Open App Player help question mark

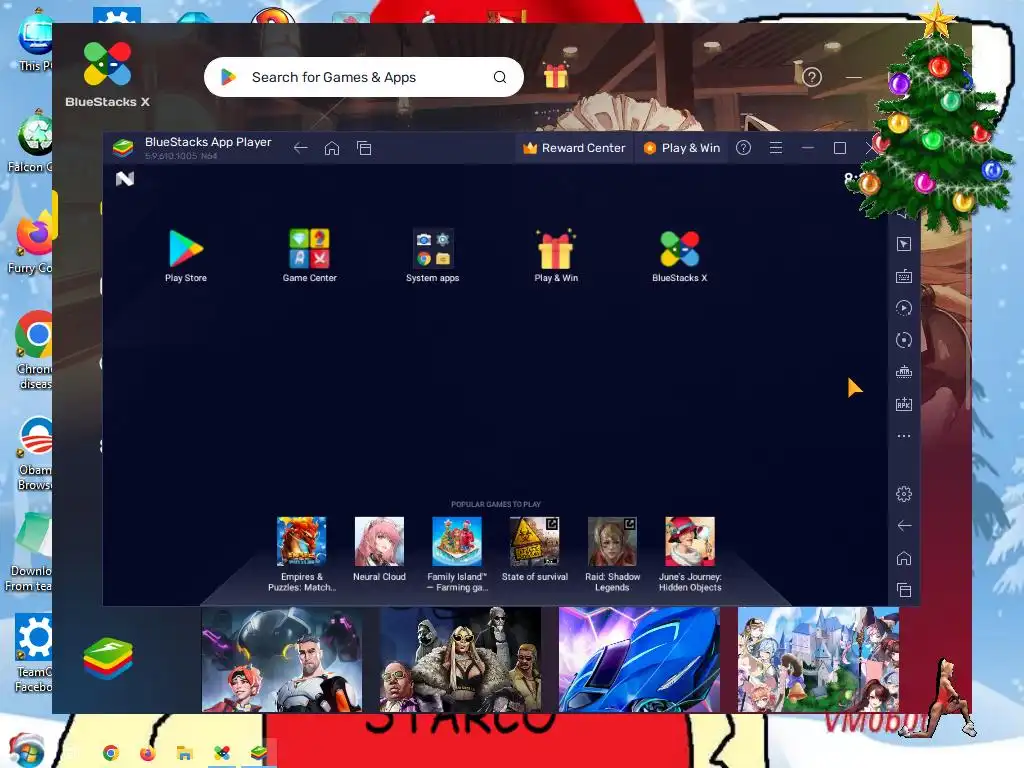tap(743, 148)
